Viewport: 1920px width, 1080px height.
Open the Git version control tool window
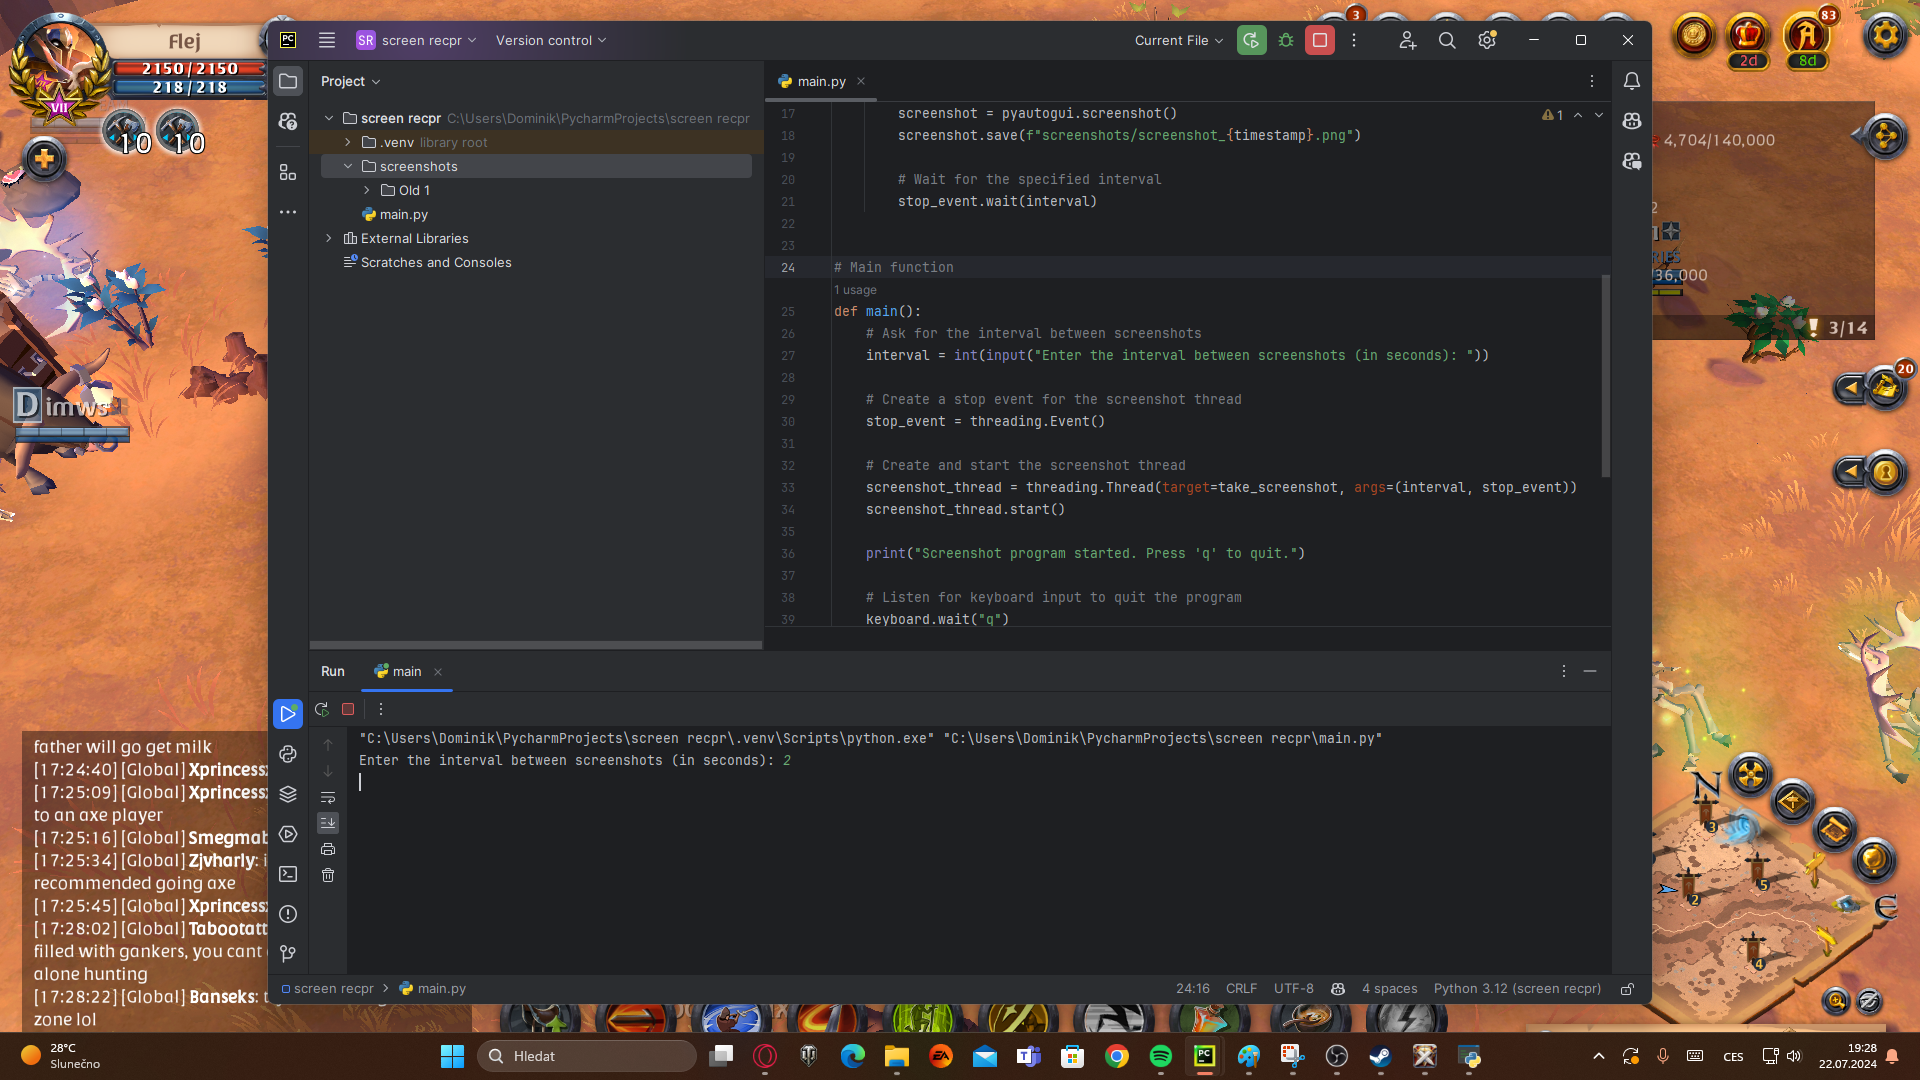(288, 954)
